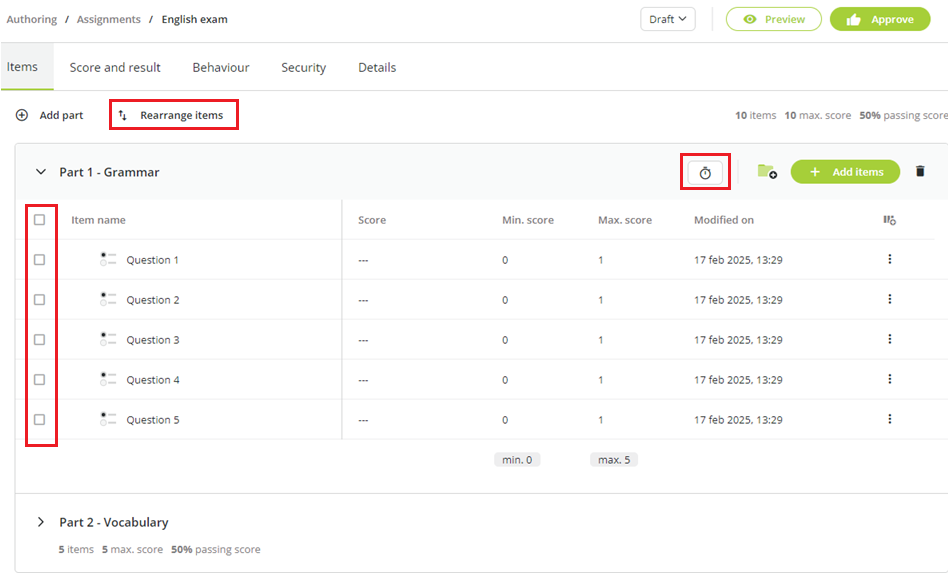Click the Preview button
This screenshot has height=575, width=948.
click(x=773, y=19)
